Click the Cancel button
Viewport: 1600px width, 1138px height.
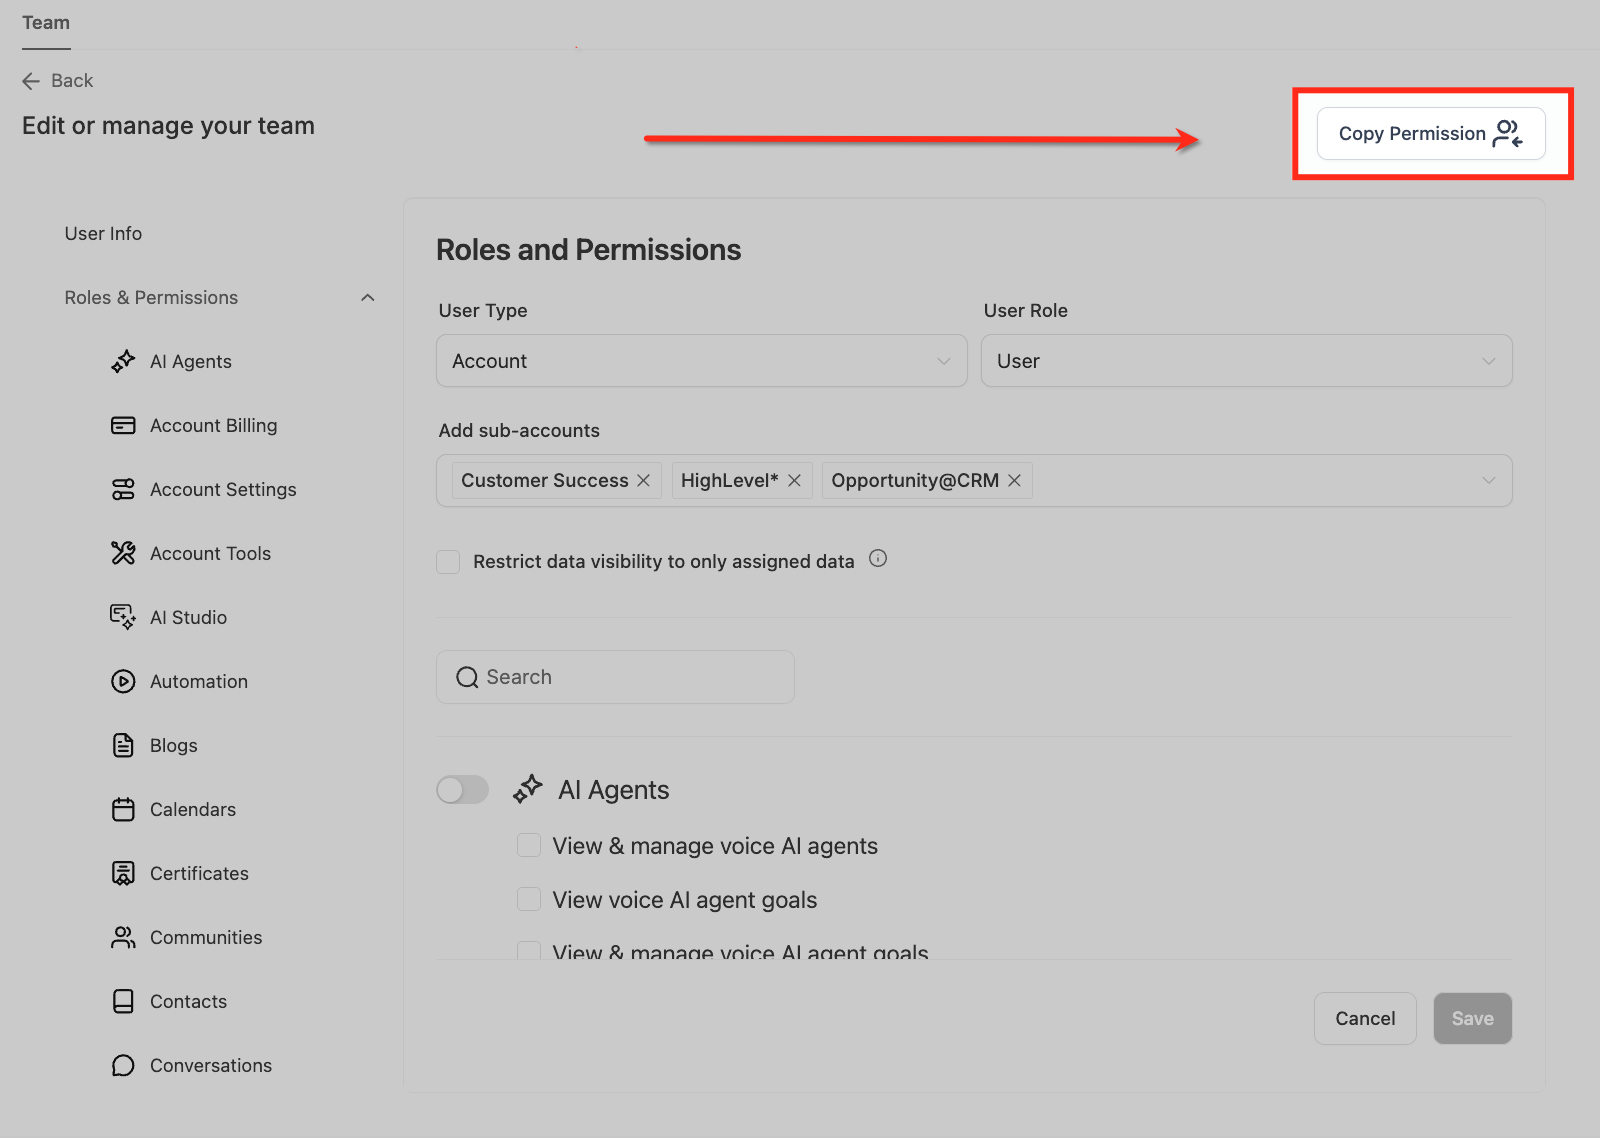point(1365,1018)
